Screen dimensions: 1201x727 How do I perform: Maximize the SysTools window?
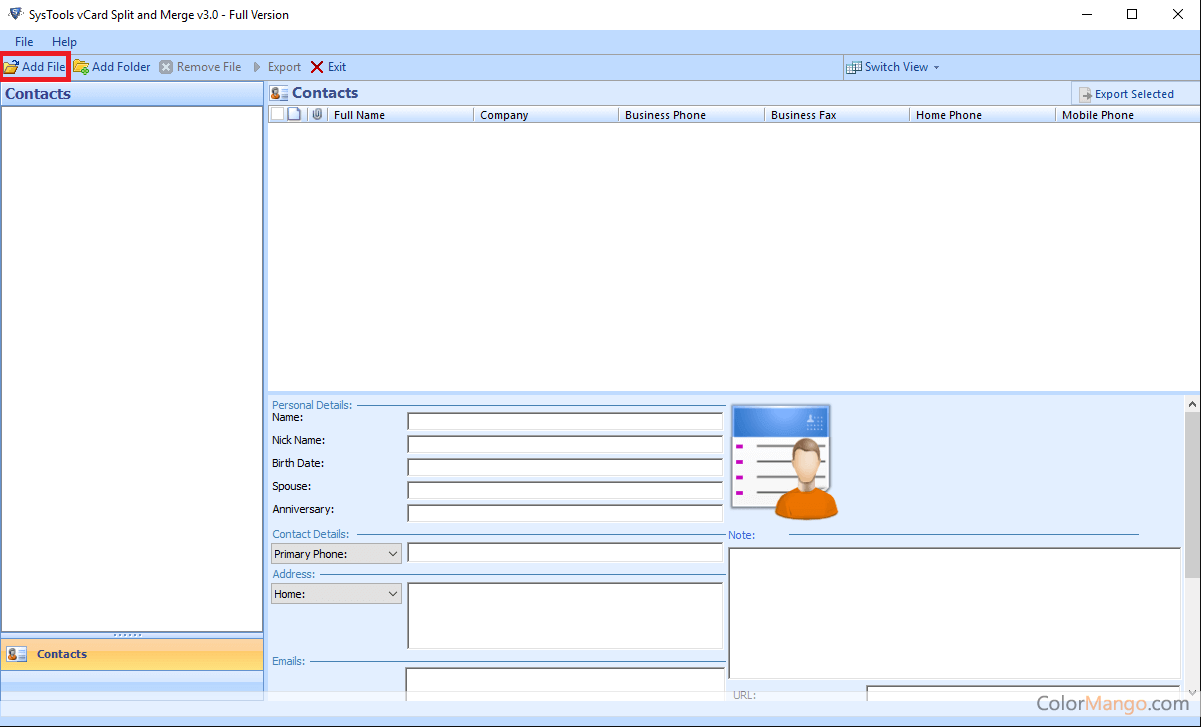(x=1132, y=14)
